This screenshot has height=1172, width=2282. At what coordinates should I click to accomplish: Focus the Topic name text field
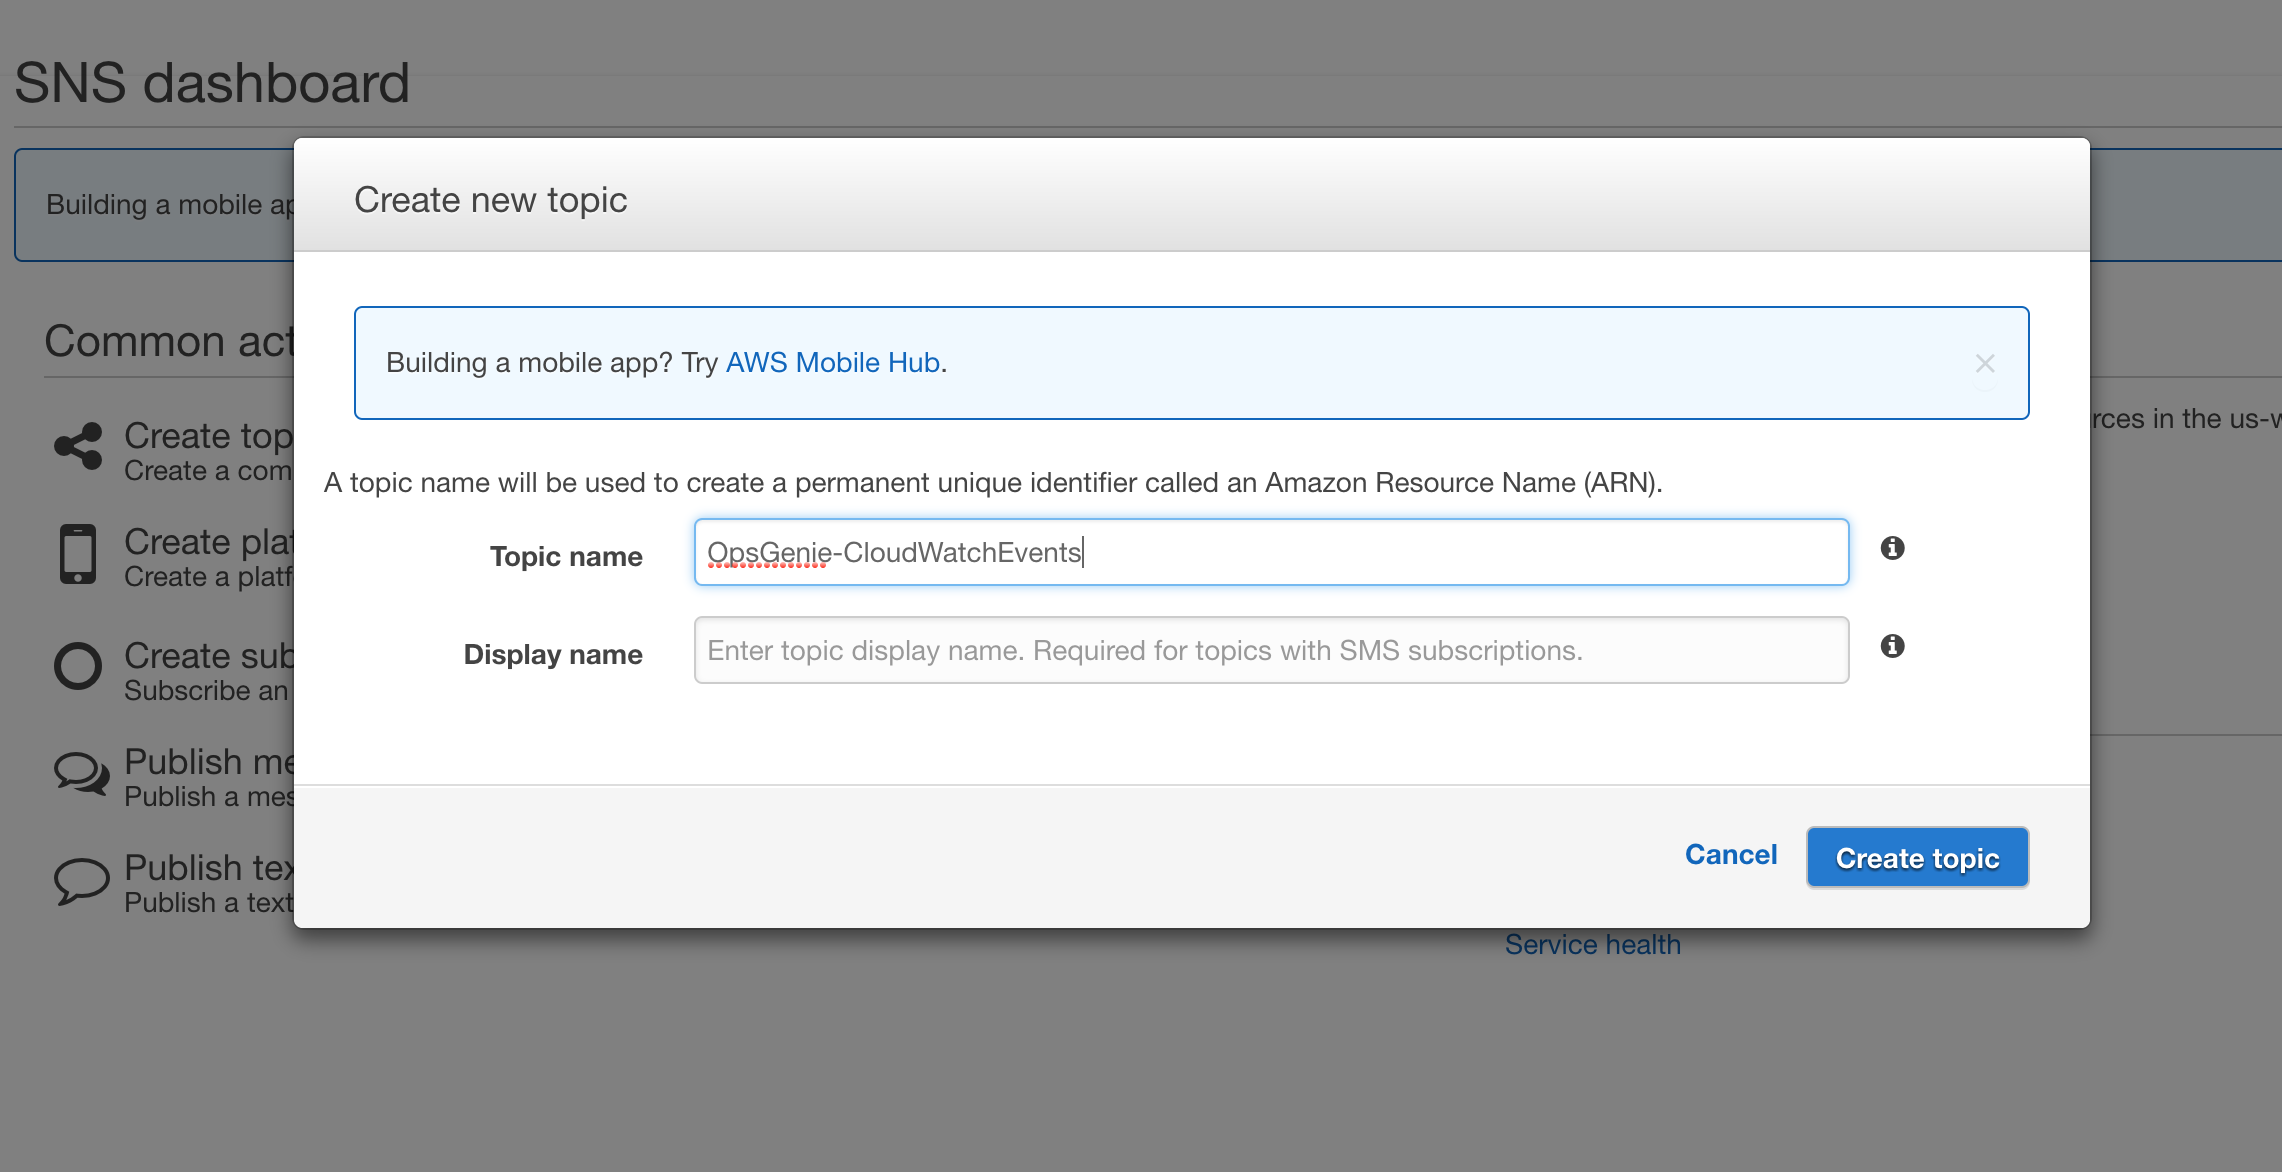coord(1270,552)
